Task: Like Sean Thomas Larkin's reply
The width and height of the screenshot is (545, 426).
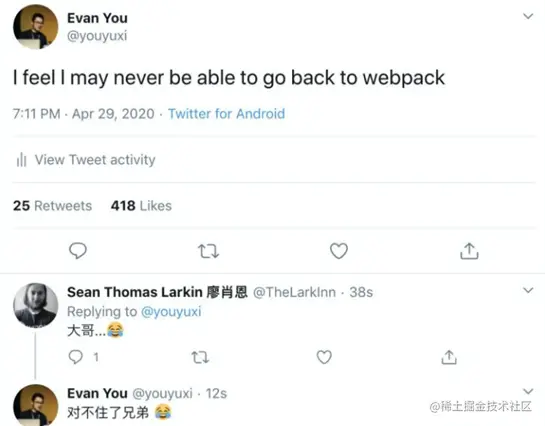Action: click(x=324, y=357)
